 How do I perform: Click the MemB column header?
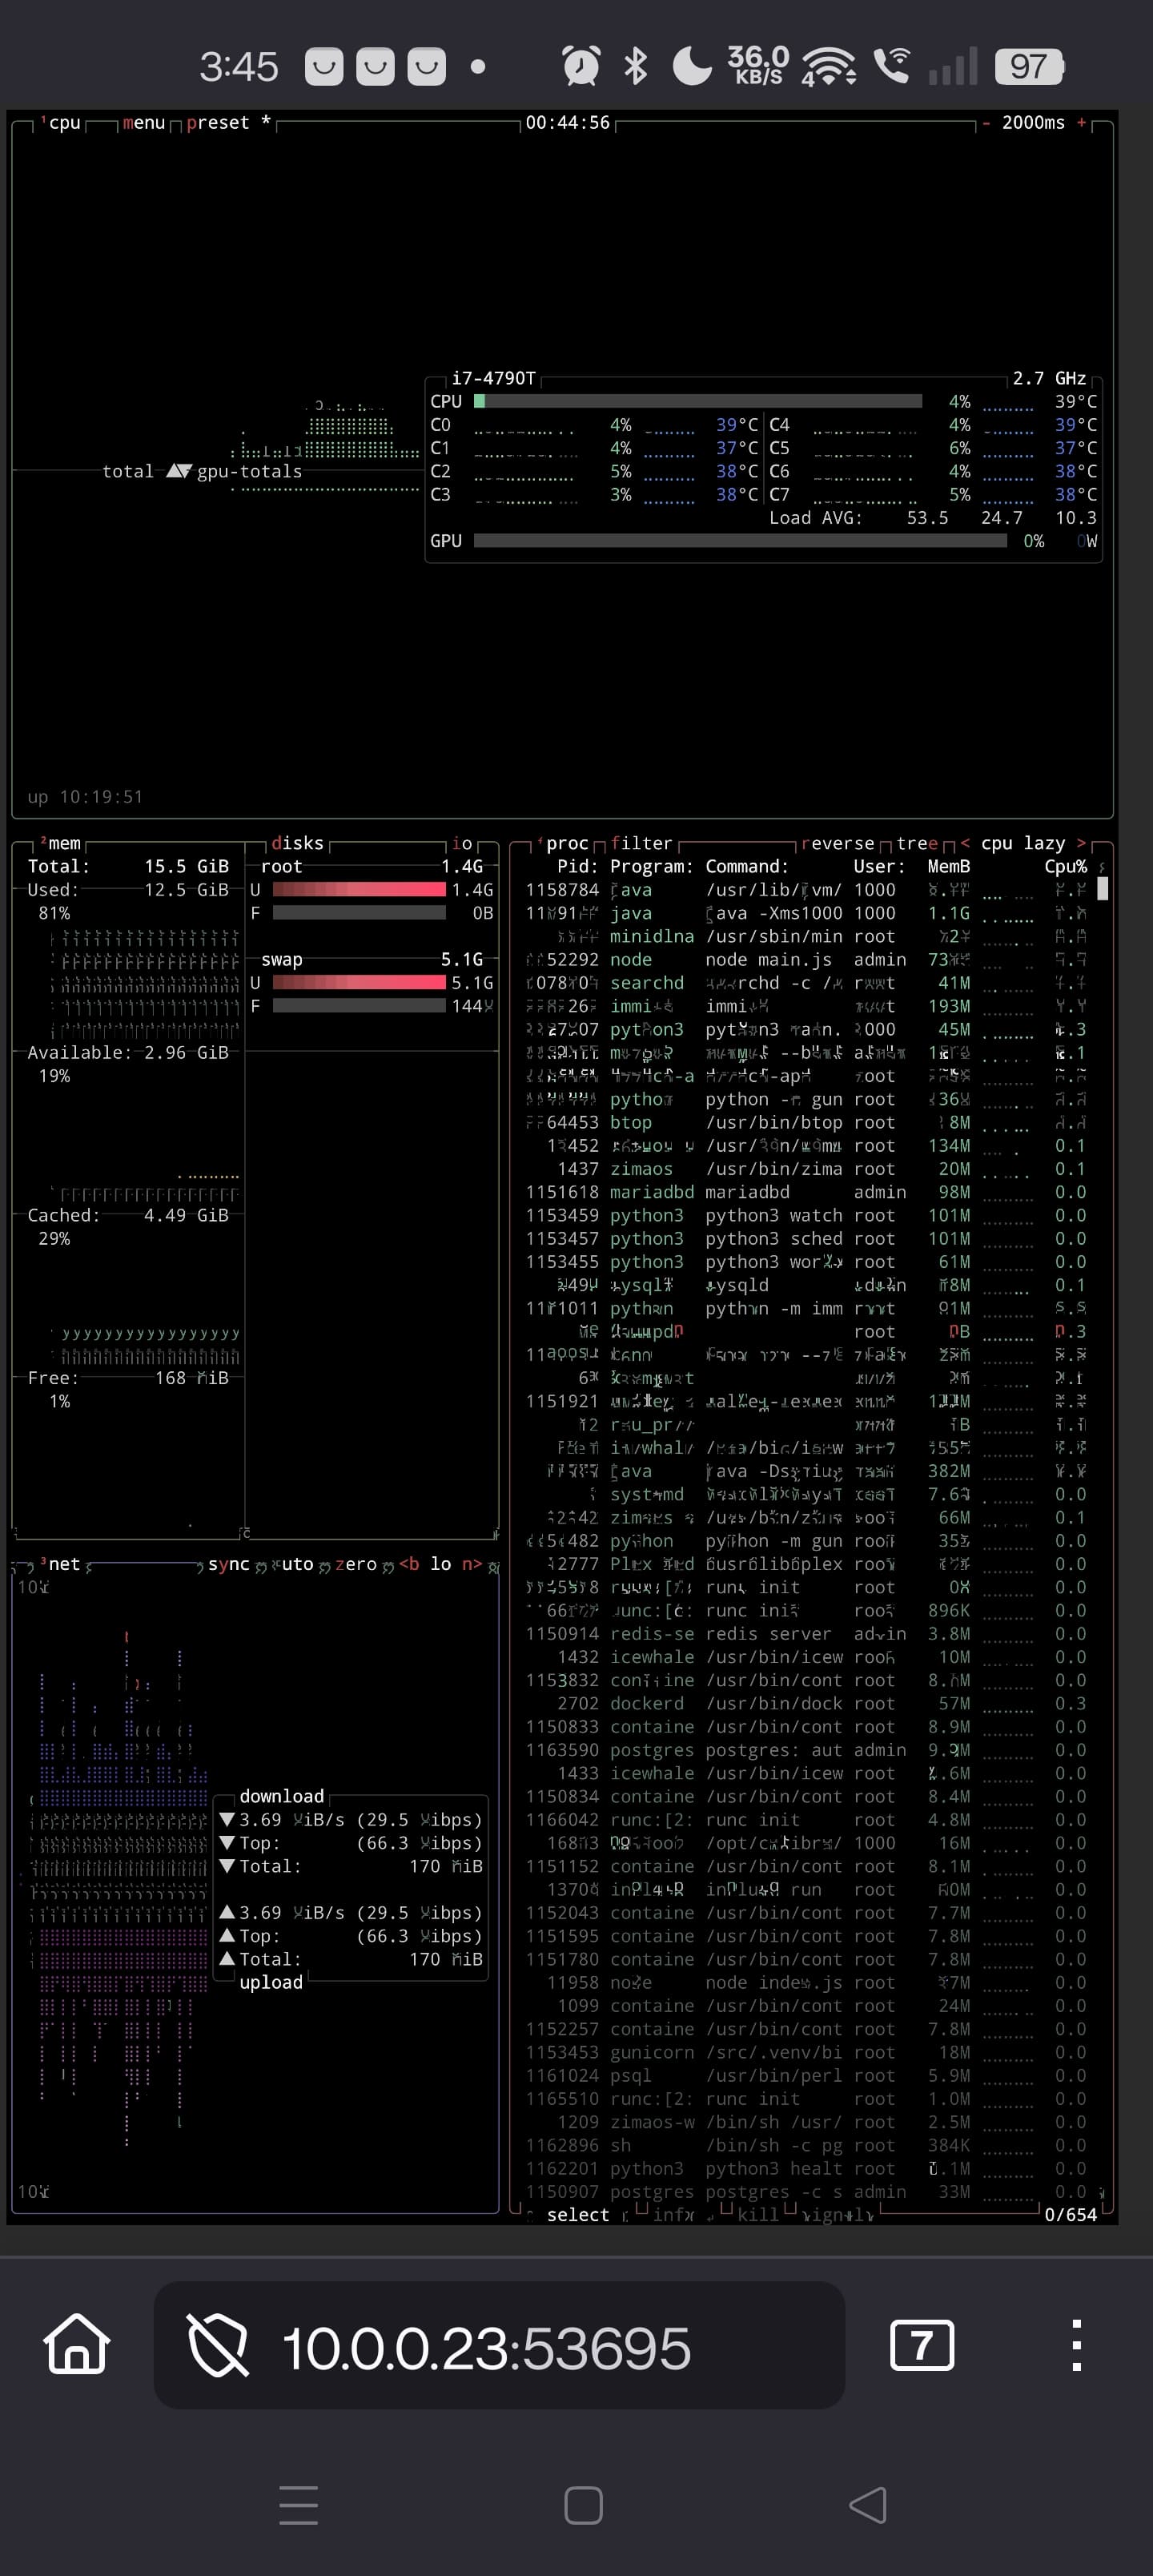coord(949,866)
